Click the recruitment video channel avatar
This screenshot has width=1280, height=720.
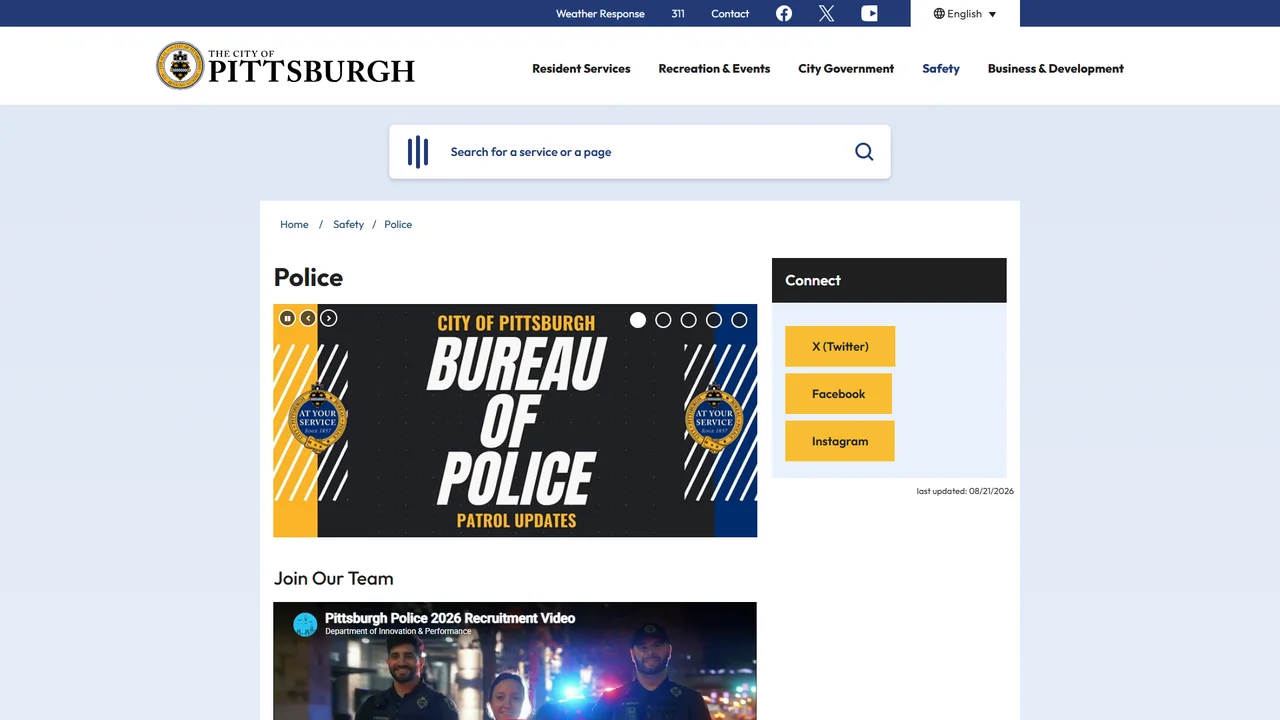click(305, 625)
